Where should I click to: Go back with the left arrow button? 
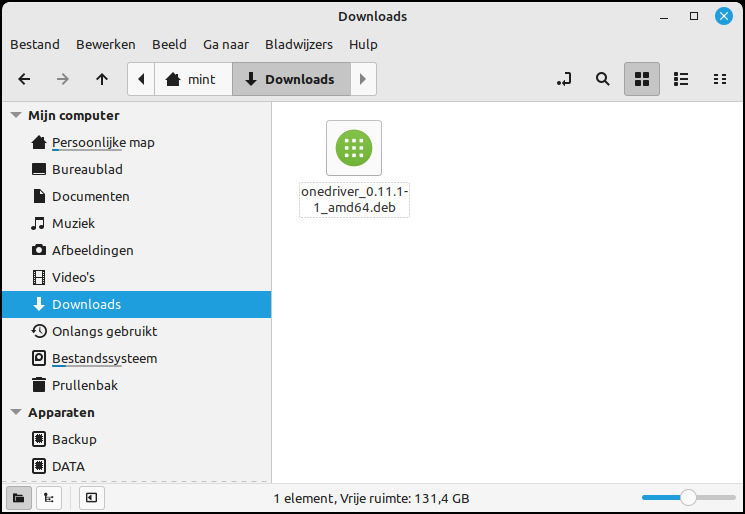point(24,79)
